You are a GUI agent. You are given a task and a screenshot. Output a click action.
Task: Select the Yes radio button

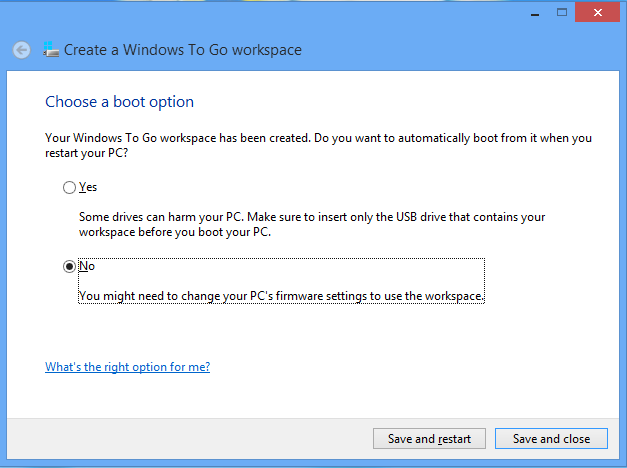point(69,187)
